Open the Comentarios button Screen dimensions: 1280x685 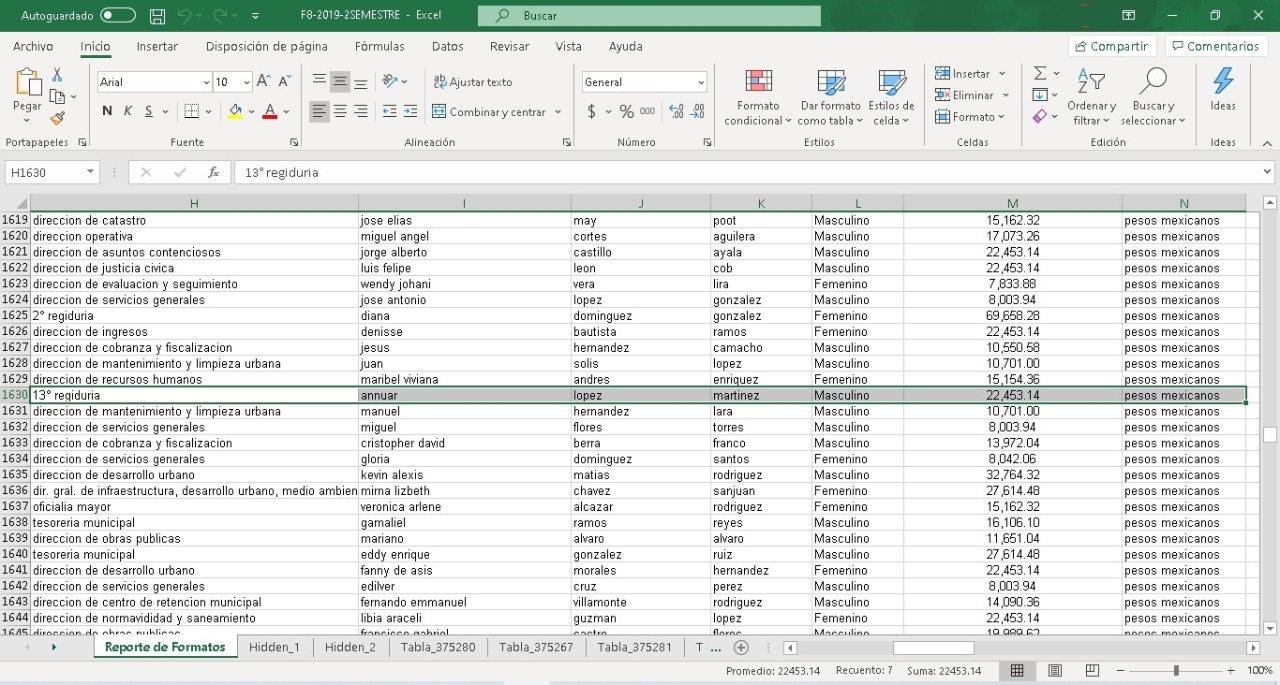[1215, 46]
